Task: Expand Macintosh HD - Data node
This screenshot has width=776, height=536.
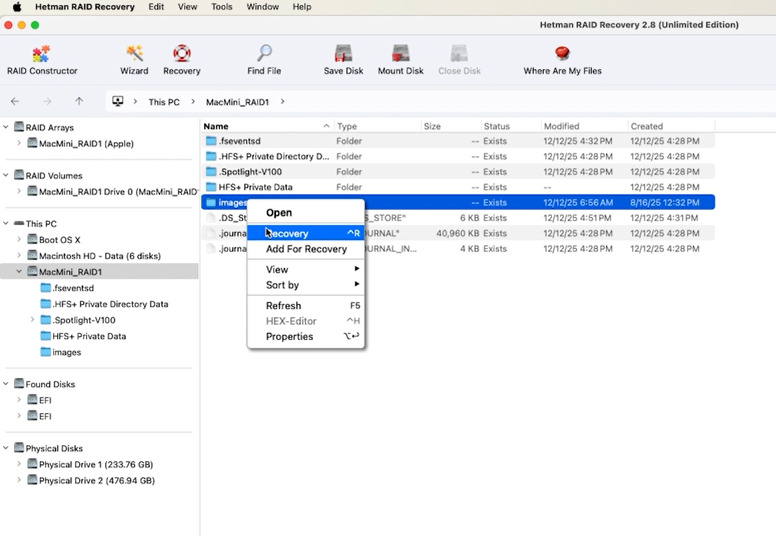Action: pos(19,255)
